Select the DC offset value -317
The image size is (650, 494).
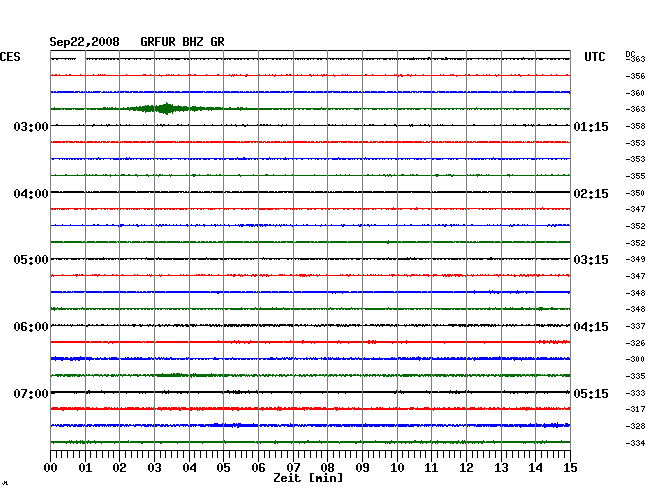click(635, 409)
